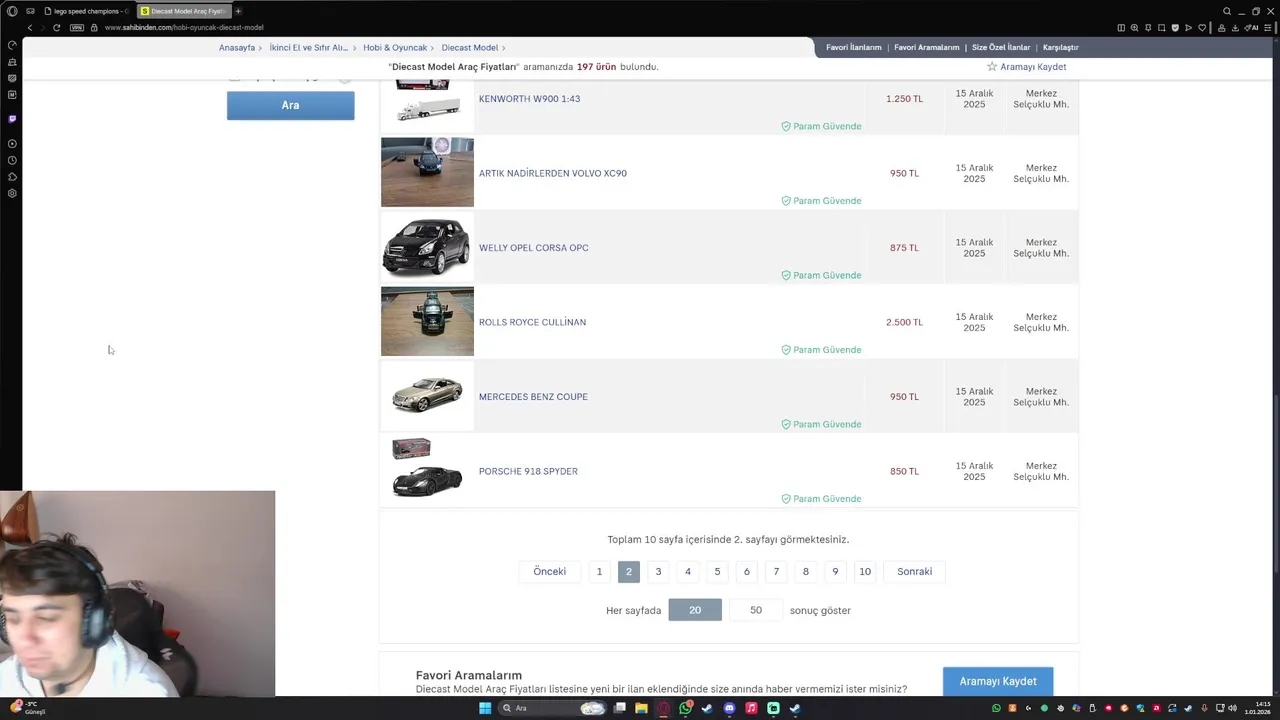Go to the Sonraki page

pos(914,571)
